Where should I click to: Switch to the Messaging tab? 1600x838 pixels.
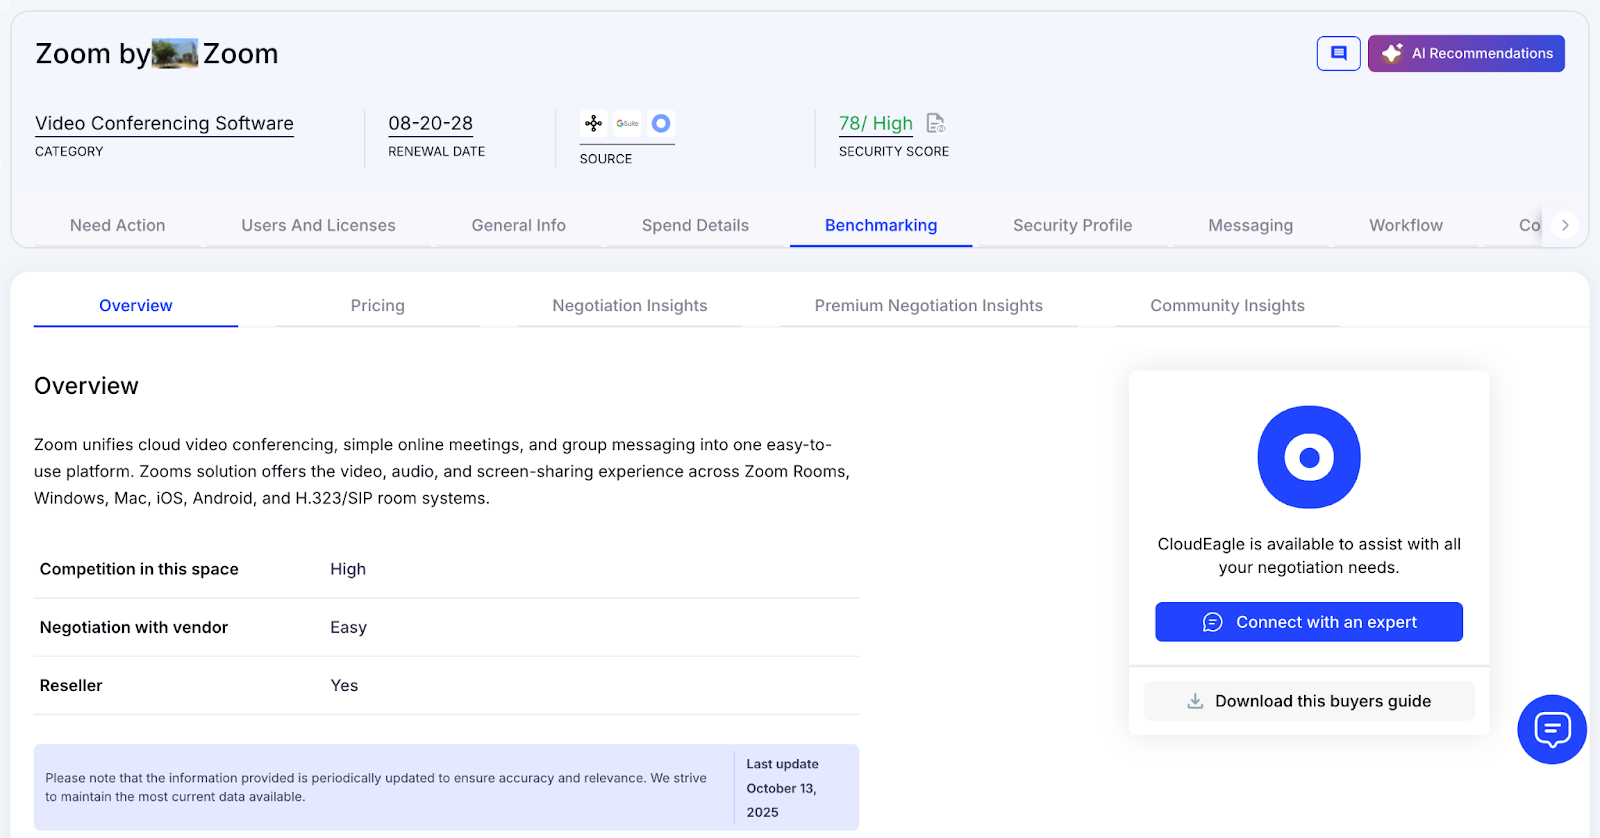point(1250,225)
